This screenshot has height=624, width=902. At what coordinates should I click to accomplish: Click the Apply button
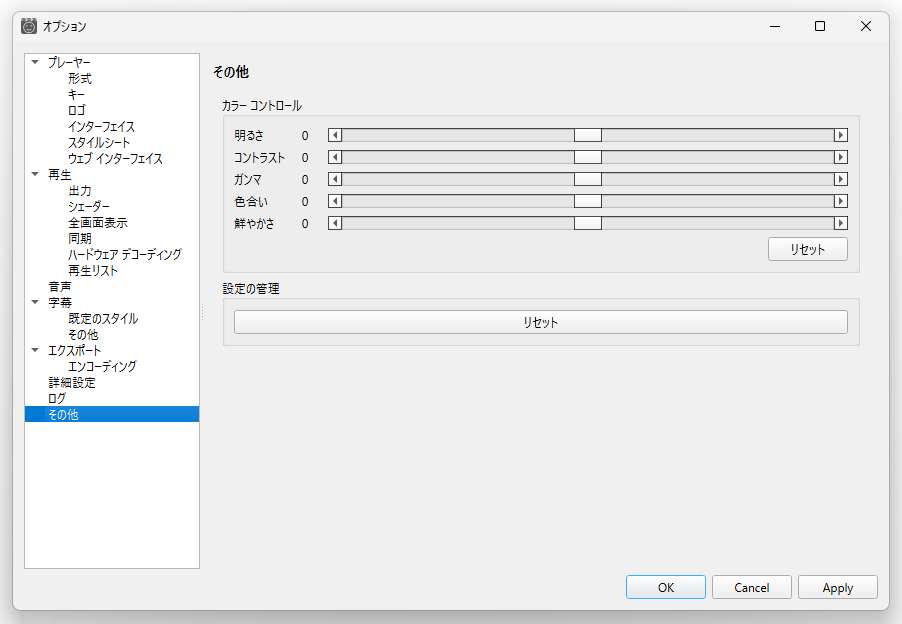(x=837, y=587)
